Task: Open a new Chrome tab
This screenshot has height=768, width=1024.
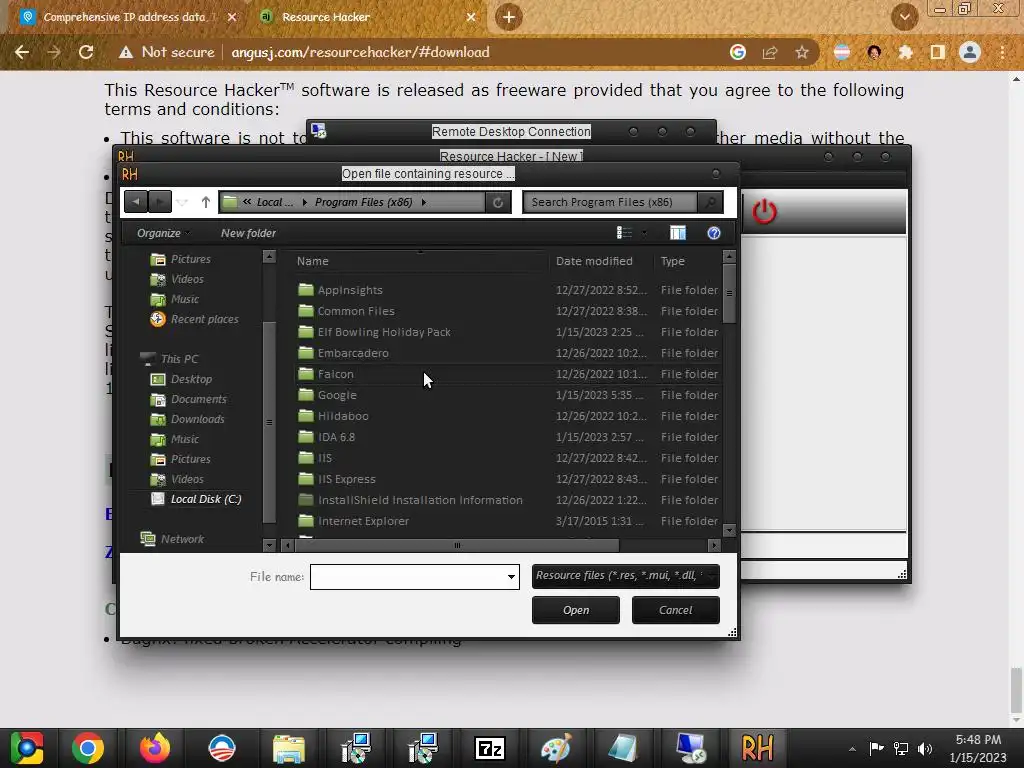Action: point(509,17)
